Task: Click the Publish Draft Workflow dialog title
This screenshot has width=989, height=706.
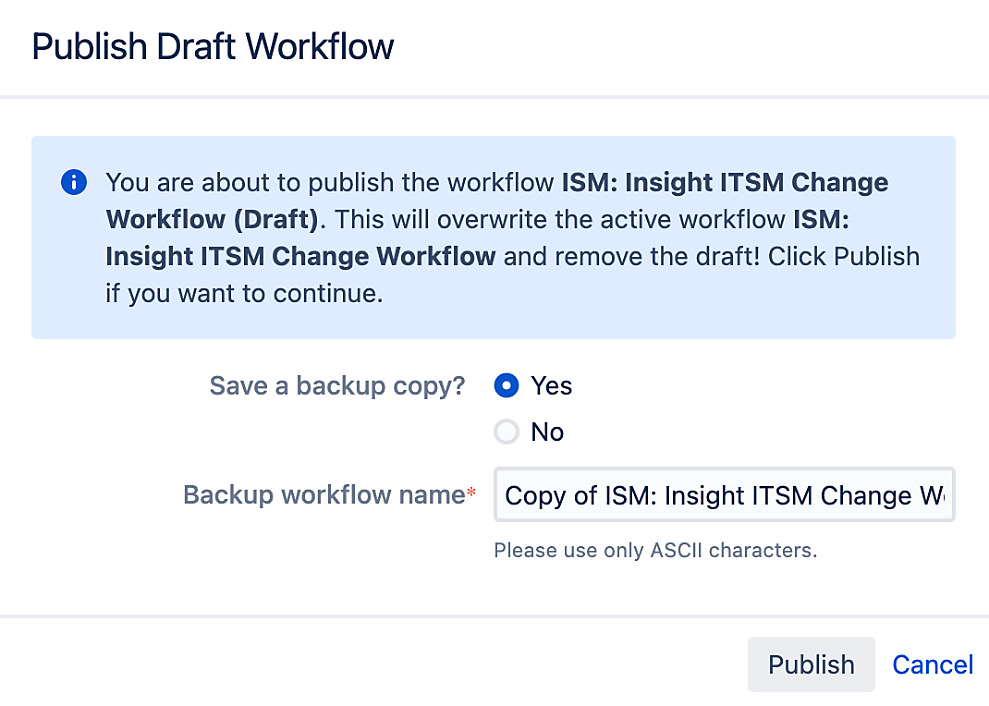Action: pyautogui.click(x=212, y=46)
